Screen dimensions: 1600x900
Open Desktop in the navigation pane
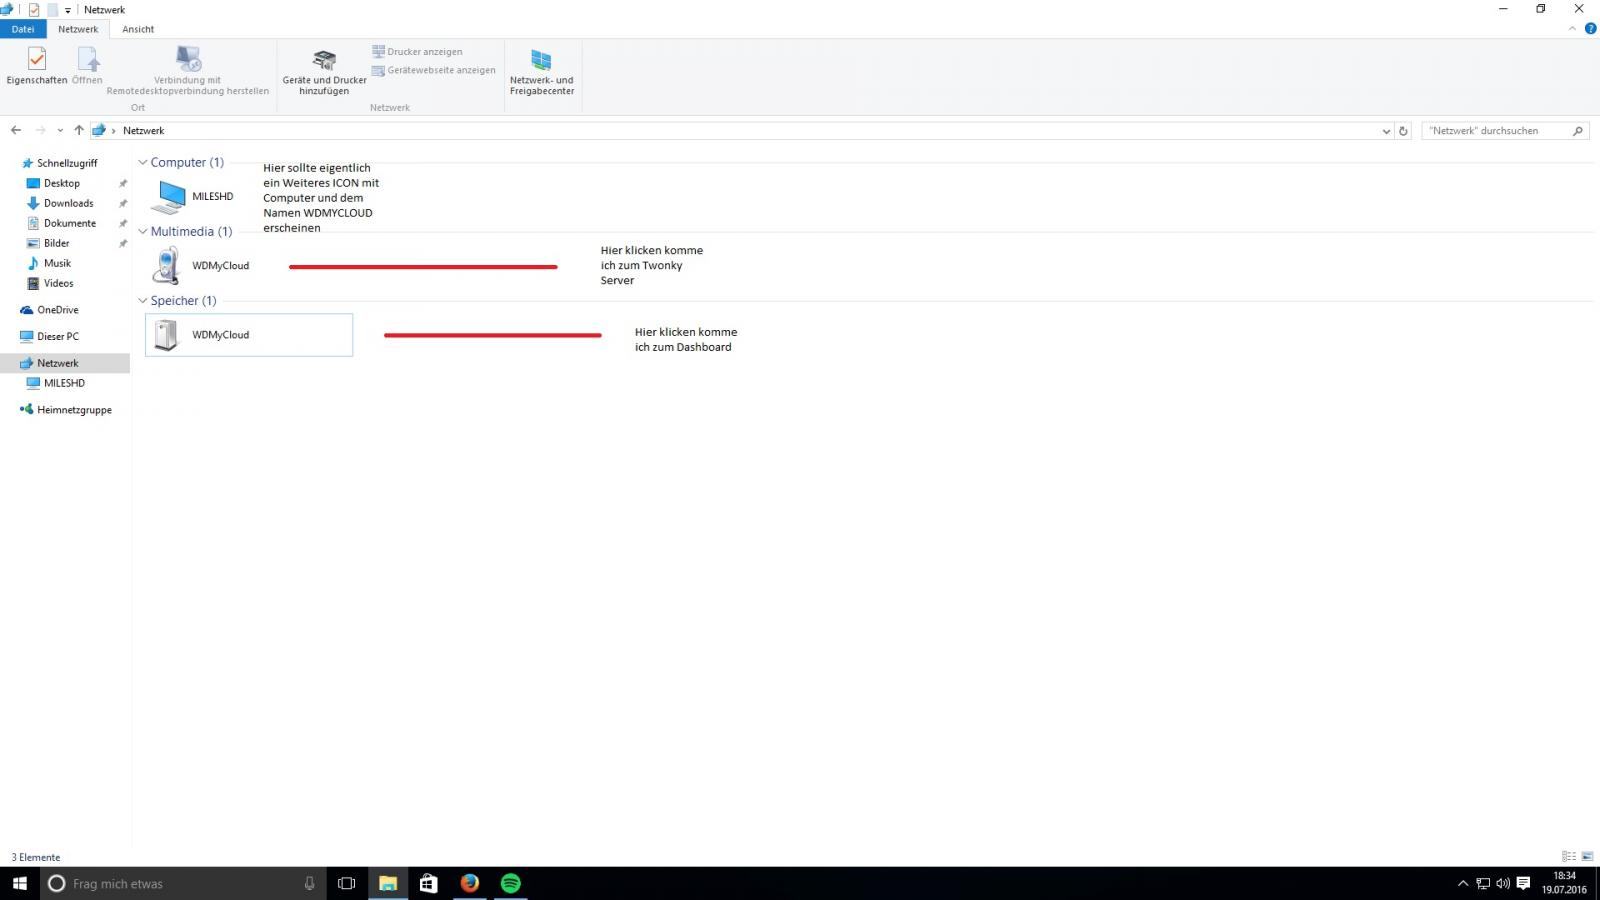tap(61, 183)
